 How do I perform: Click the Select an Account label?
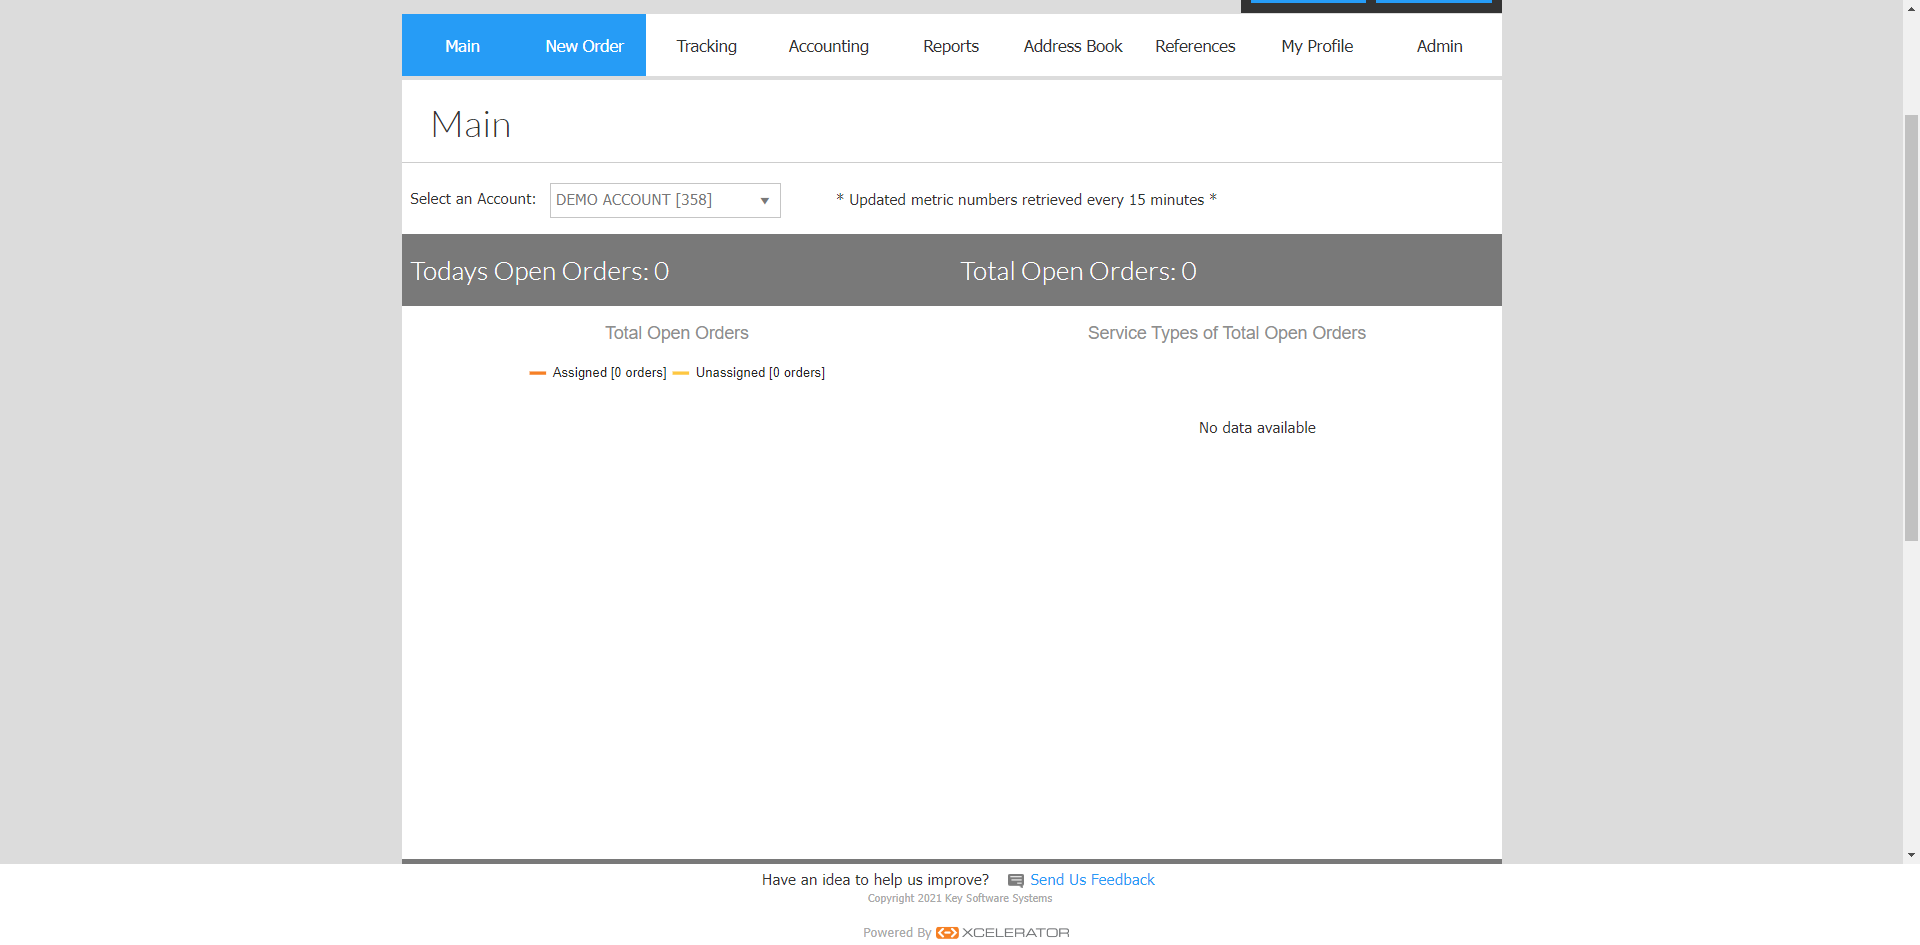tap(473, 199)
